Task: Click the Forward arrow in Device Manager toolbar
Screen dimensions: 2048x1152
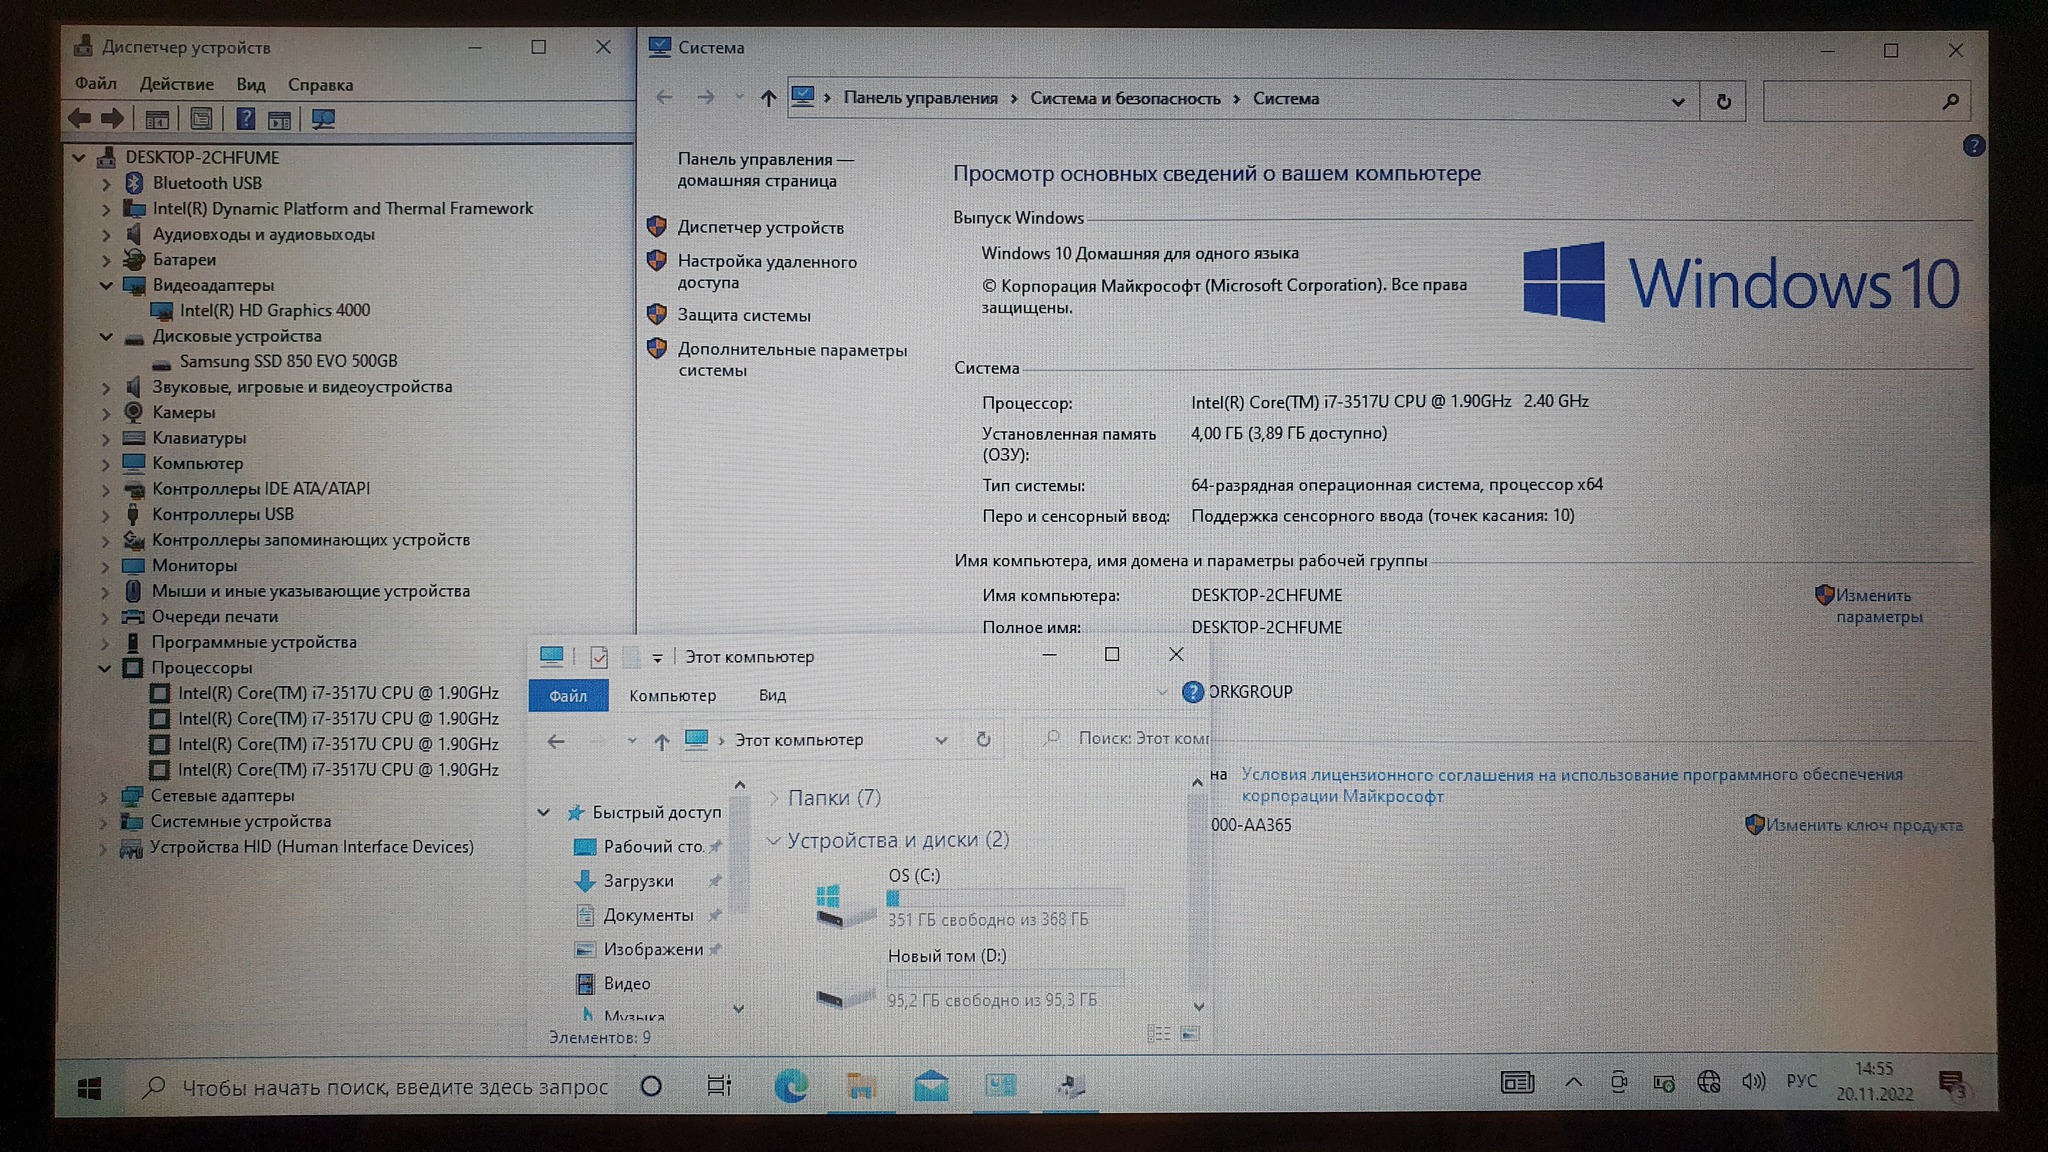Action: [x=112, y=119]
